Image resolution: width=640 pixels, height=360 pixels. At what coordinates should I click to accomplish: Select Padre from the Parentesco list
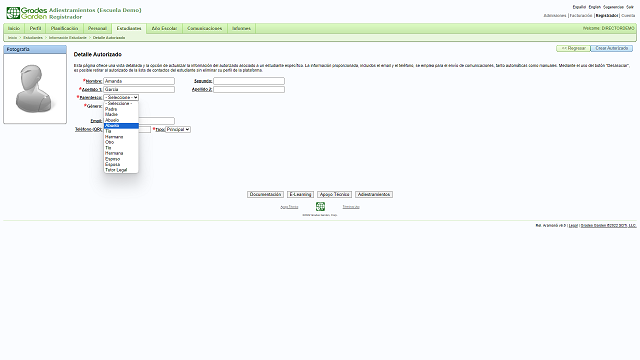(121, 109)
